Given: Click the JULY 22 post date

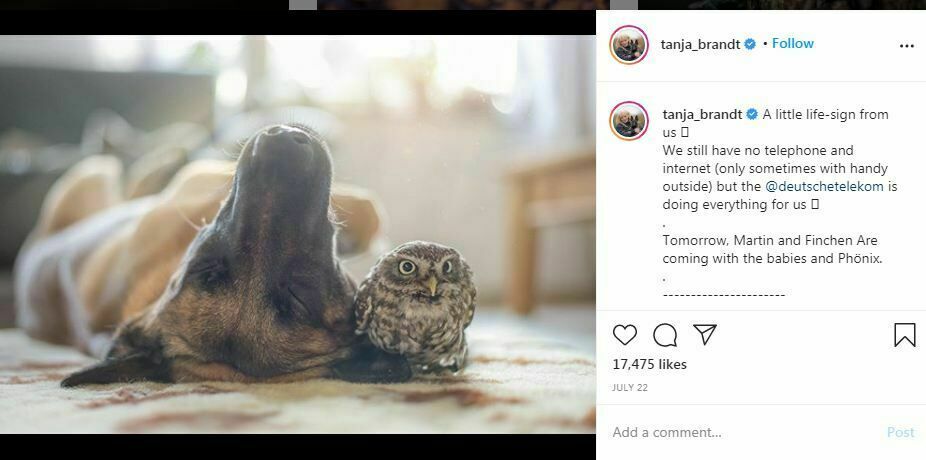Looking at the screenshot, I should 632,387.
